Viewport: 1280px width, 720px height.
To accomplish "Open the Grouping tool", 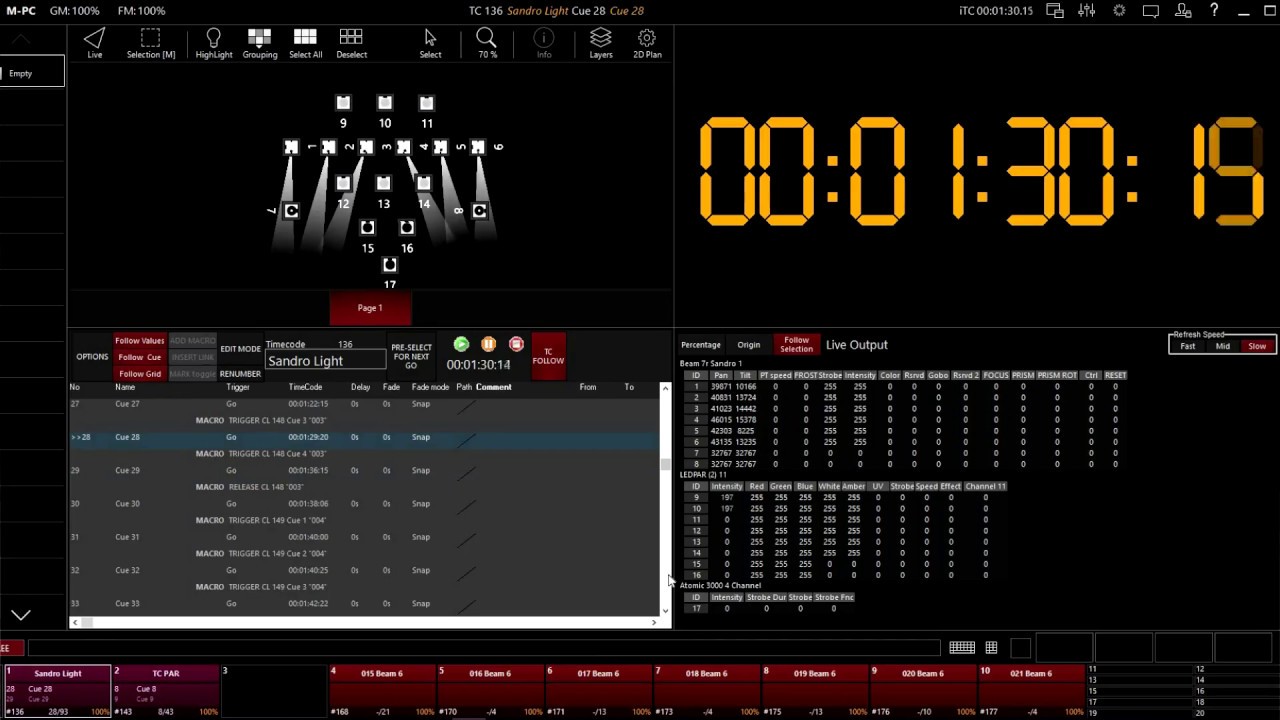I will click(x=259, y=43).
